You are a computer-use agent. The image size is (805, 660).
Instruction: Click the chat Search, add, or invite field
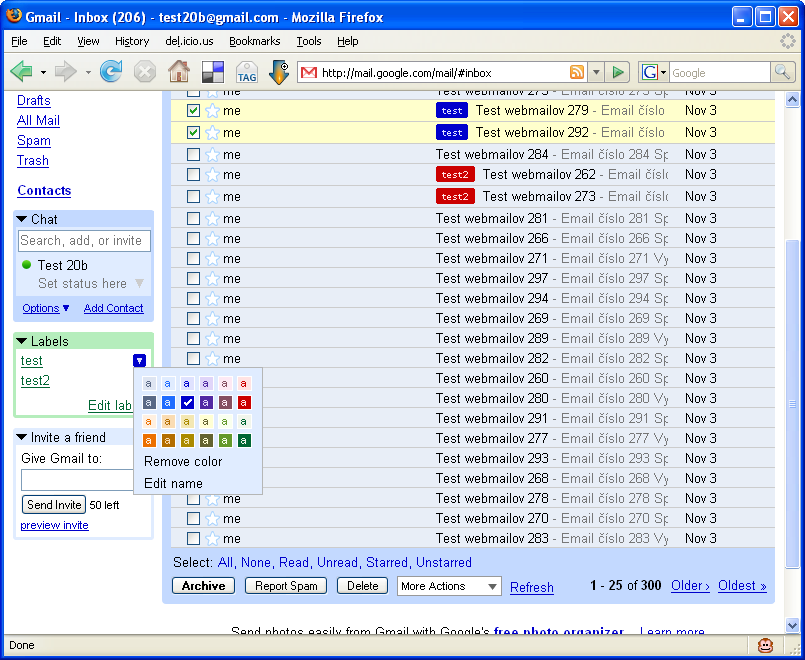coord(84,241)
